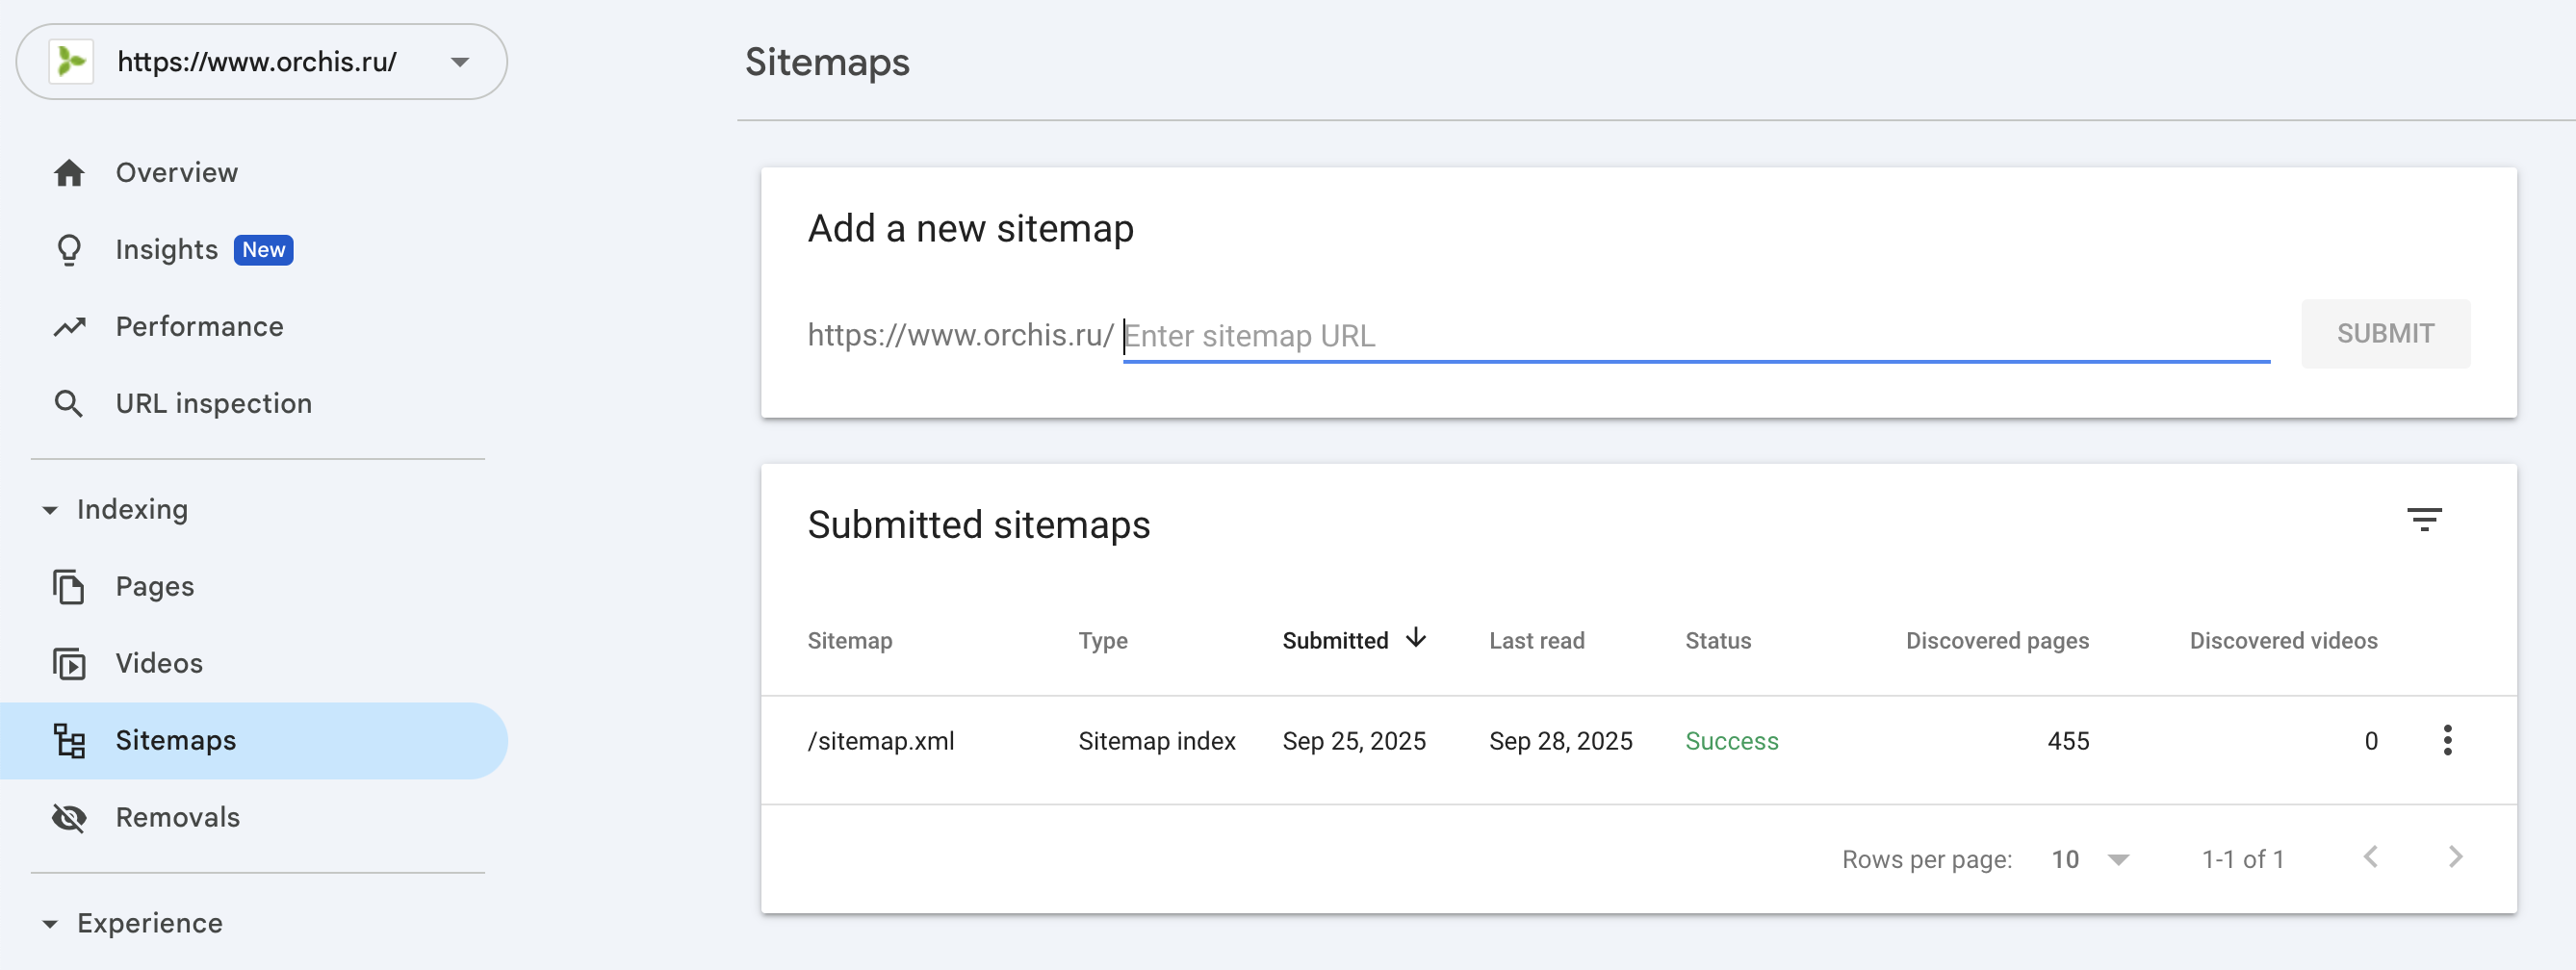
Task: Click the Performance trend-line icon
Action: coord(69,327)
